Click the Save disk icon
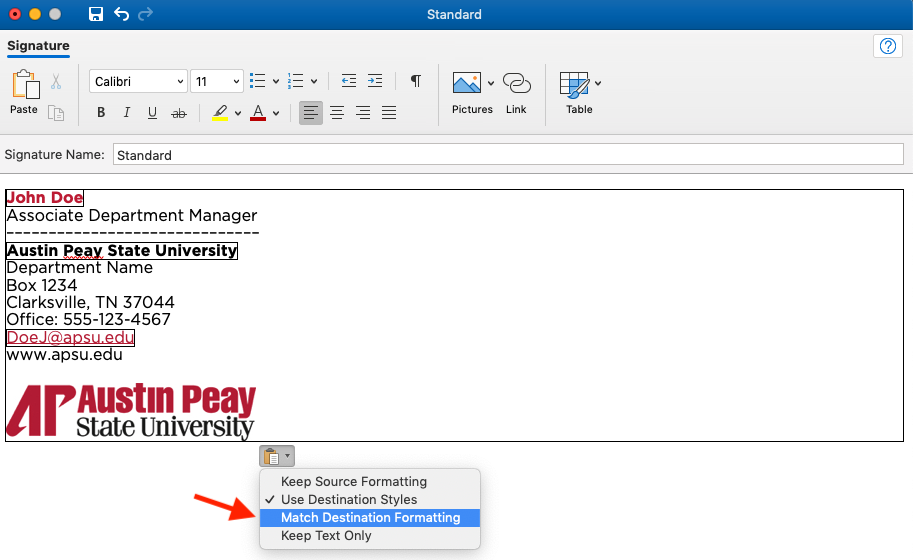Viewport: 913px width, 560px height. point(96,14)
